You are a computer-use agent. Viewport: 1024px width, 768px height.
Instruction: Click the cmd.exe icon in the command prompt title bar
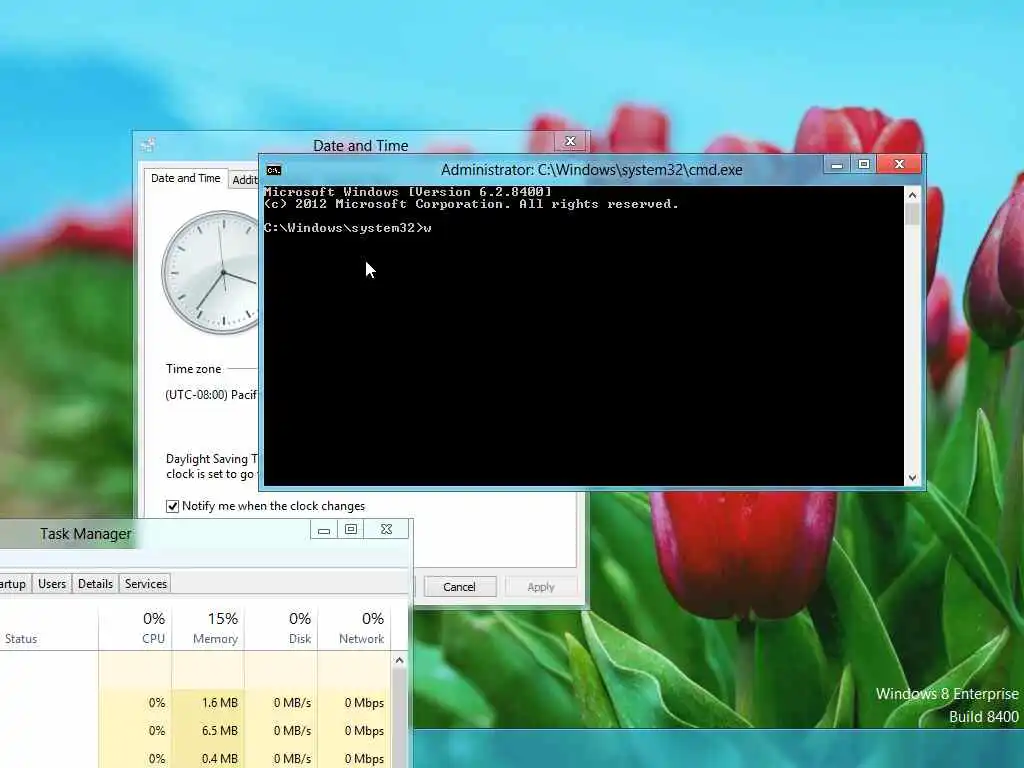tap(274, 170)
